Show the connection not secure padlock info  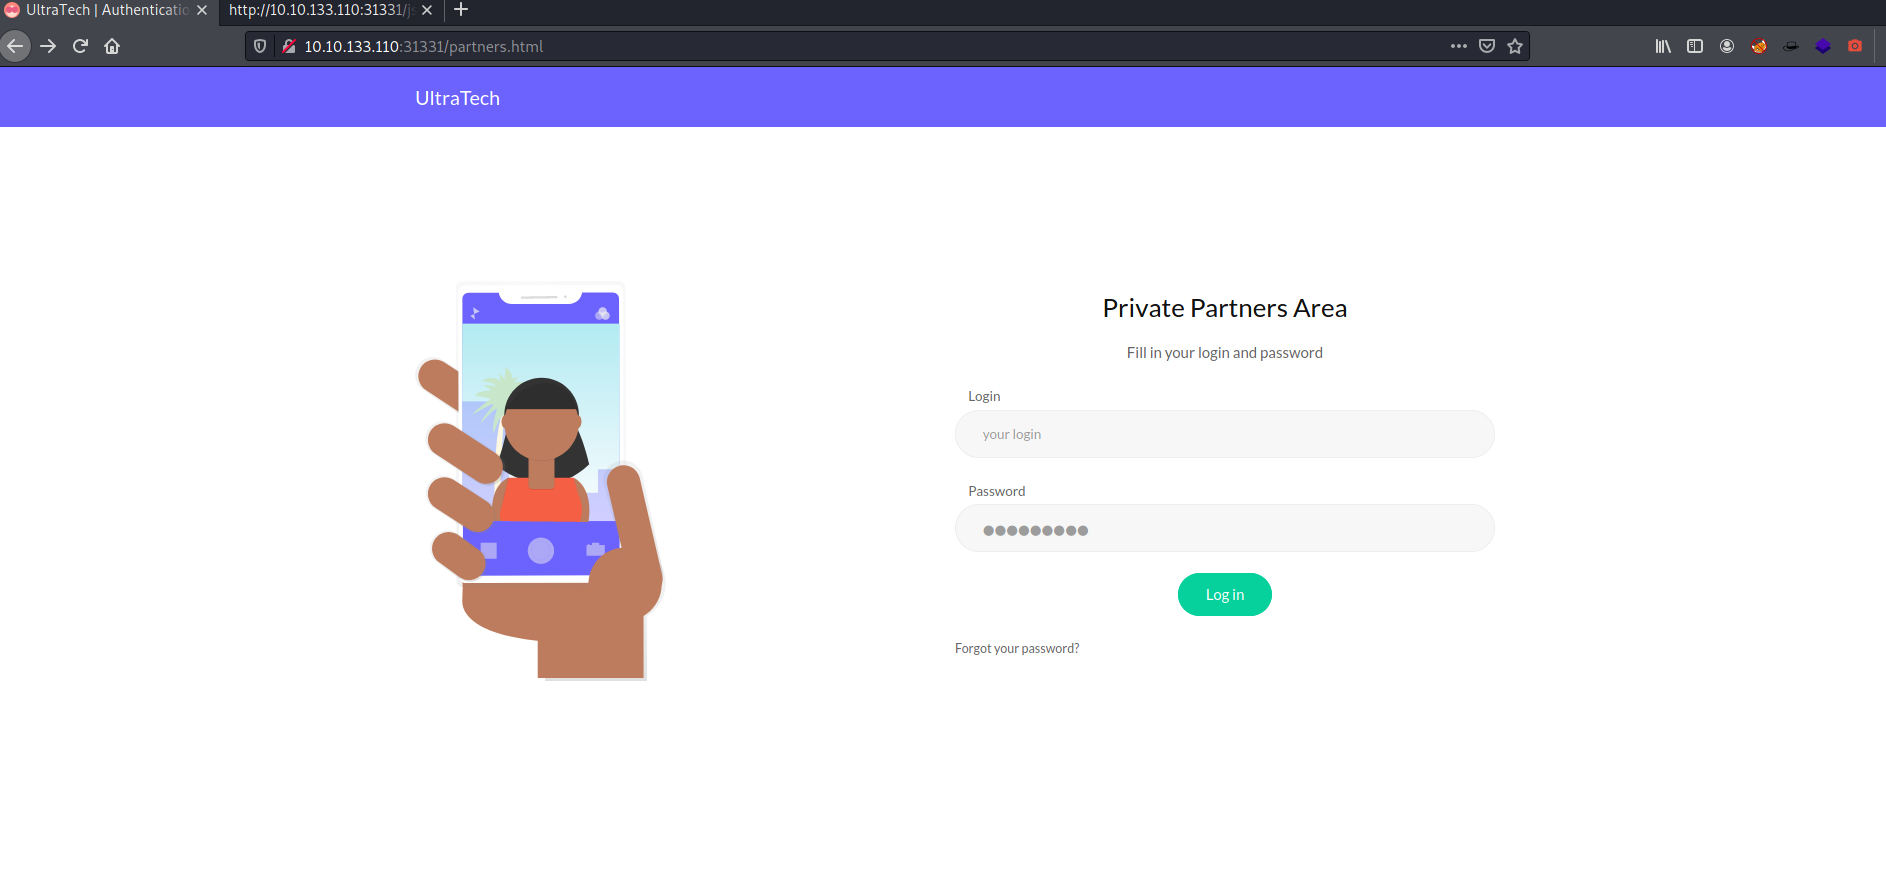pos(288,46)
